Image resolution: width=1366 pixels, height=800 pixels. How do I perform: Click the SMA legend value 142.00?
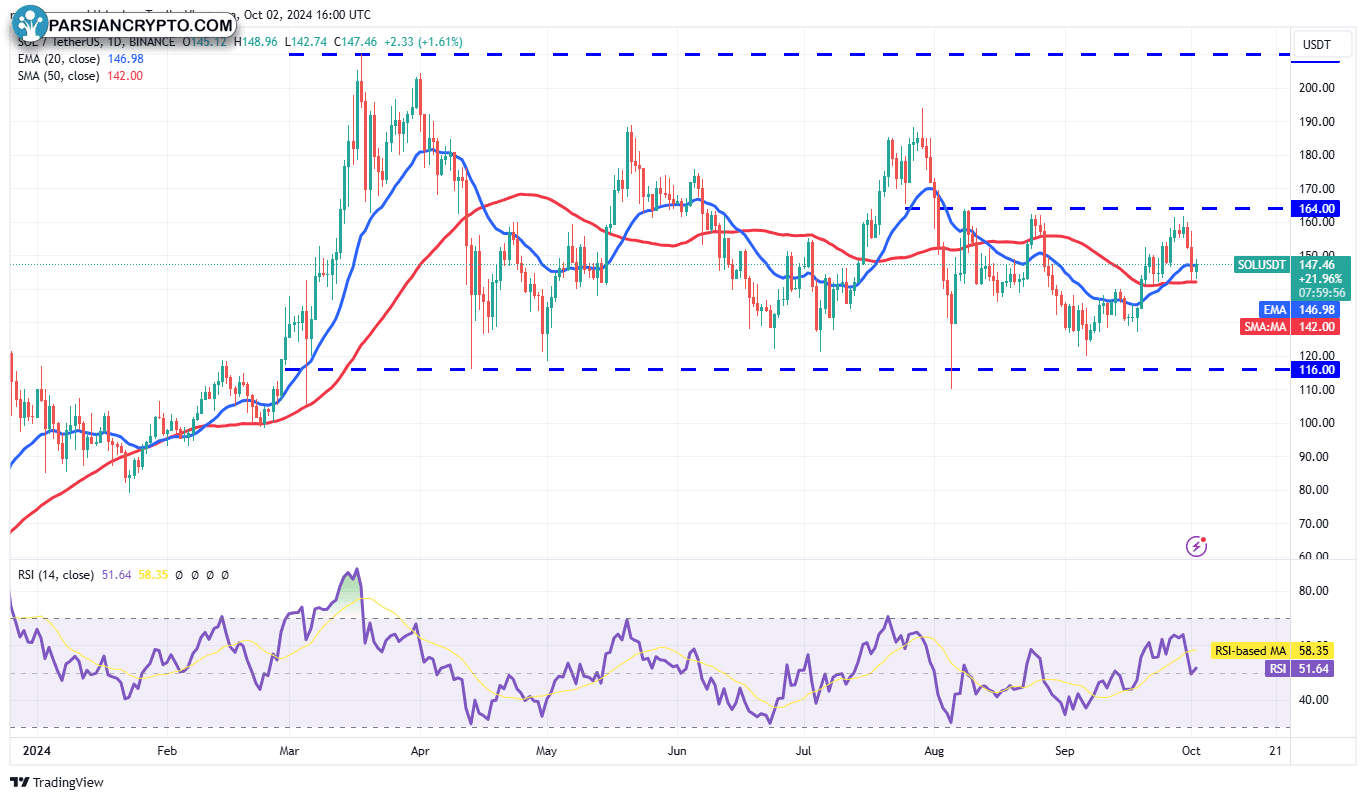click(124, 76)
